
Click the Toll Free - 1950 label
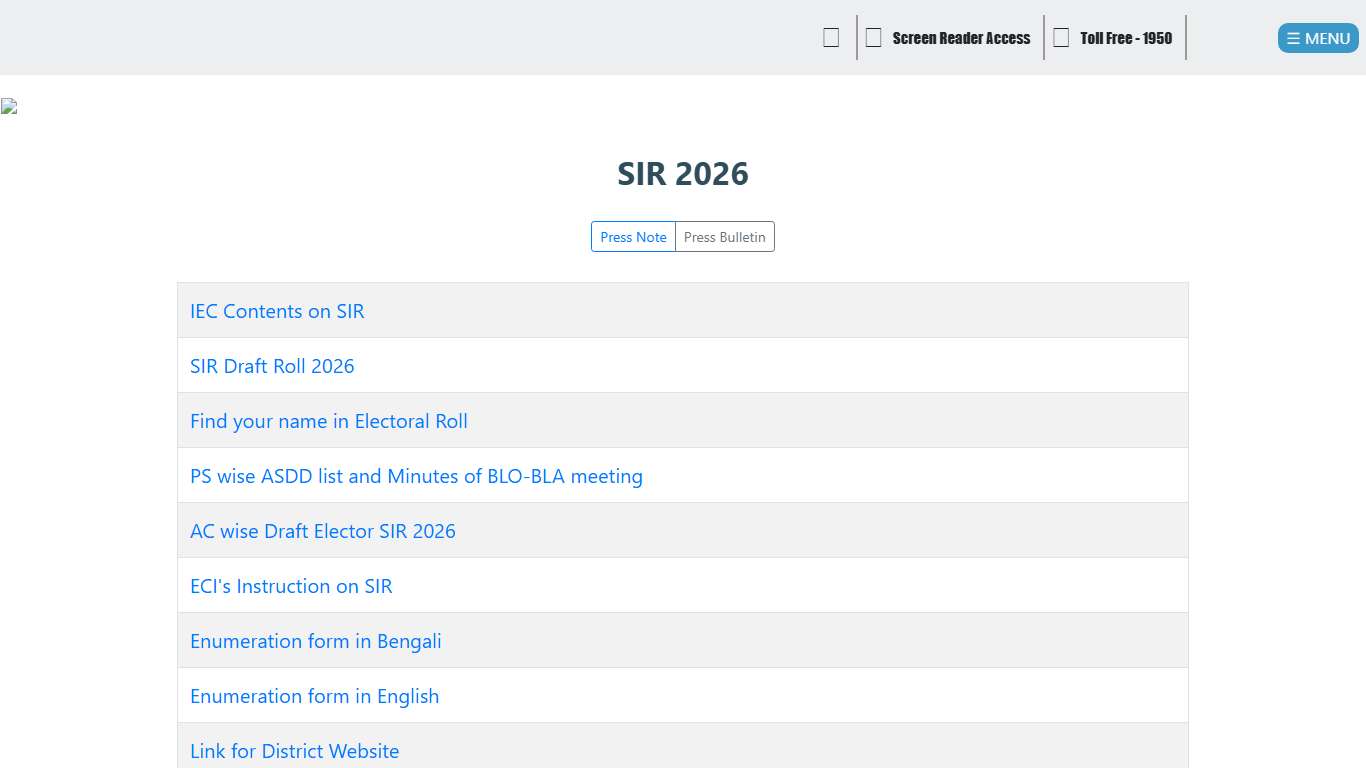tap(1125, 38)
